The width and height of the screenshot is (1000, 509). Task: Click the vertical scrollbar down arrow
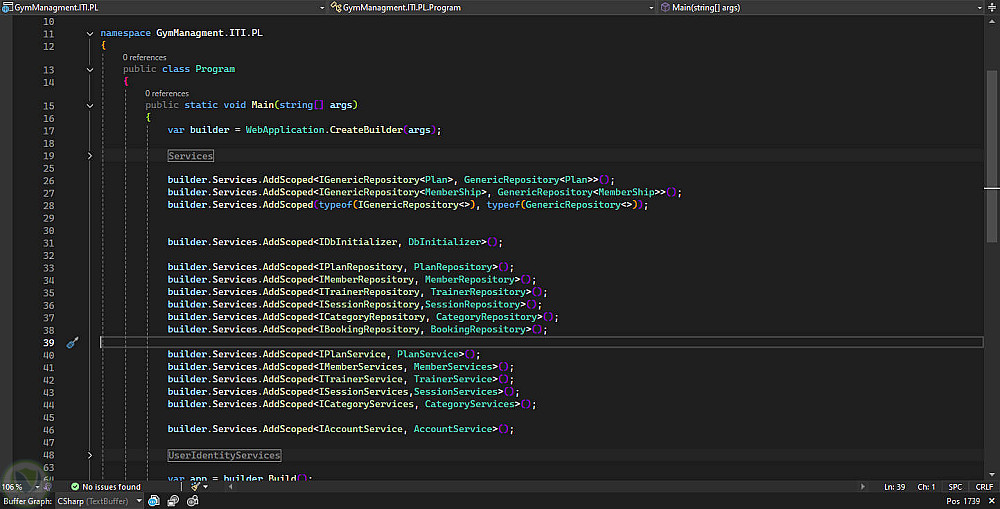pos(992,475)
